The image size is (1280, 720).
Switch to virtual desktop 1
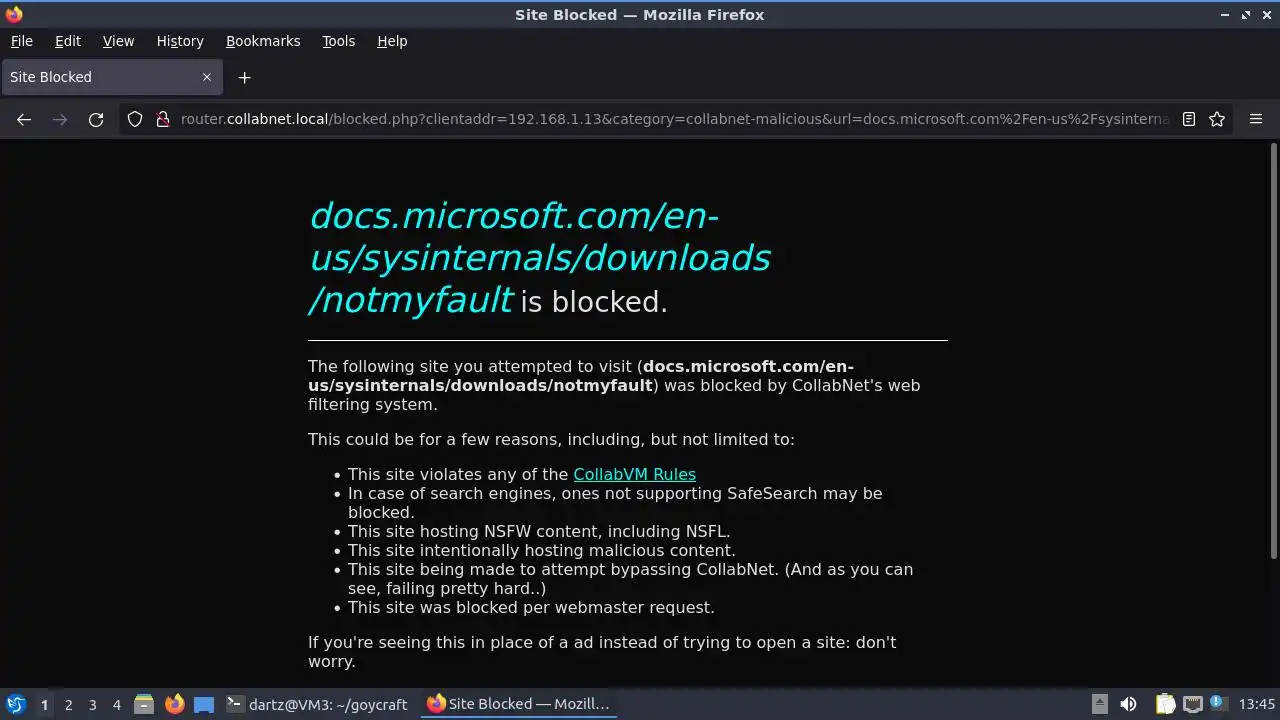pos(44,705)
